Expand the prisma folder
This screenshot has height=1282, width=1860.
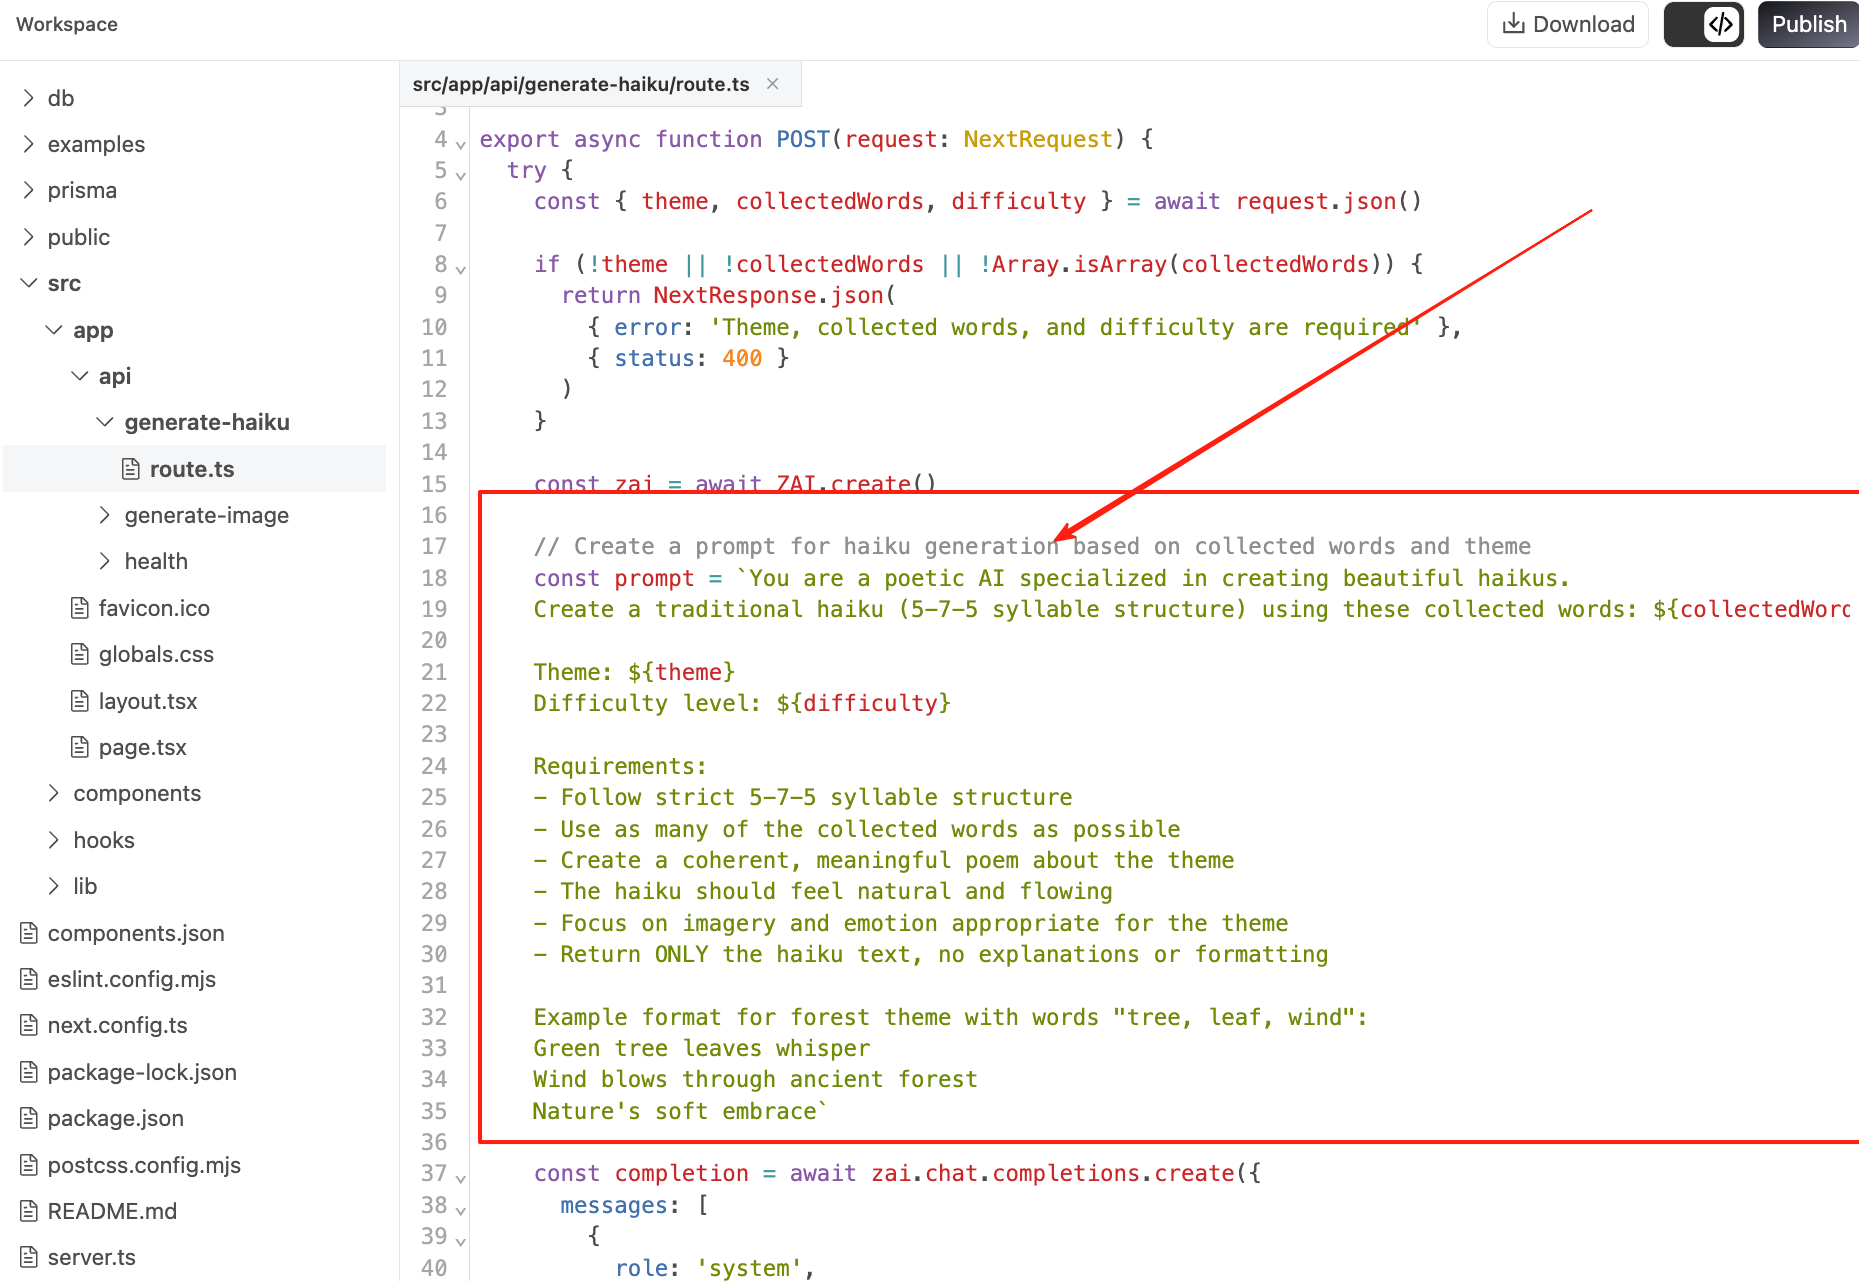tap(82, 191)
